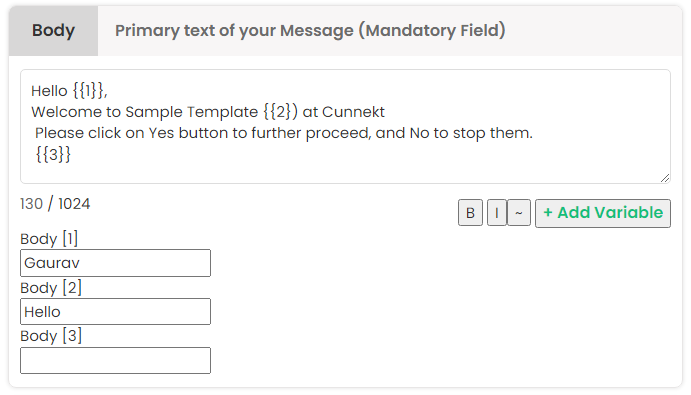Screen dimensions: 691x395
Task: Click the 130 / 1024 character counter
Action: click(55, 204)
